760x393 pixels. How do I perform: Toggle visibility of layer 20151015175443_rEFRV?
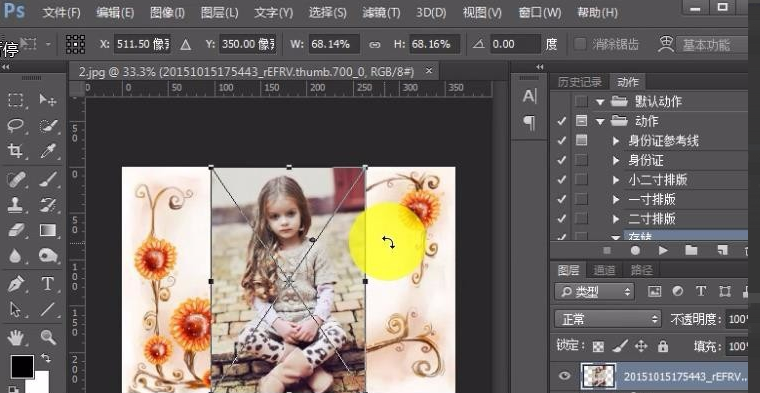(564, 376)
